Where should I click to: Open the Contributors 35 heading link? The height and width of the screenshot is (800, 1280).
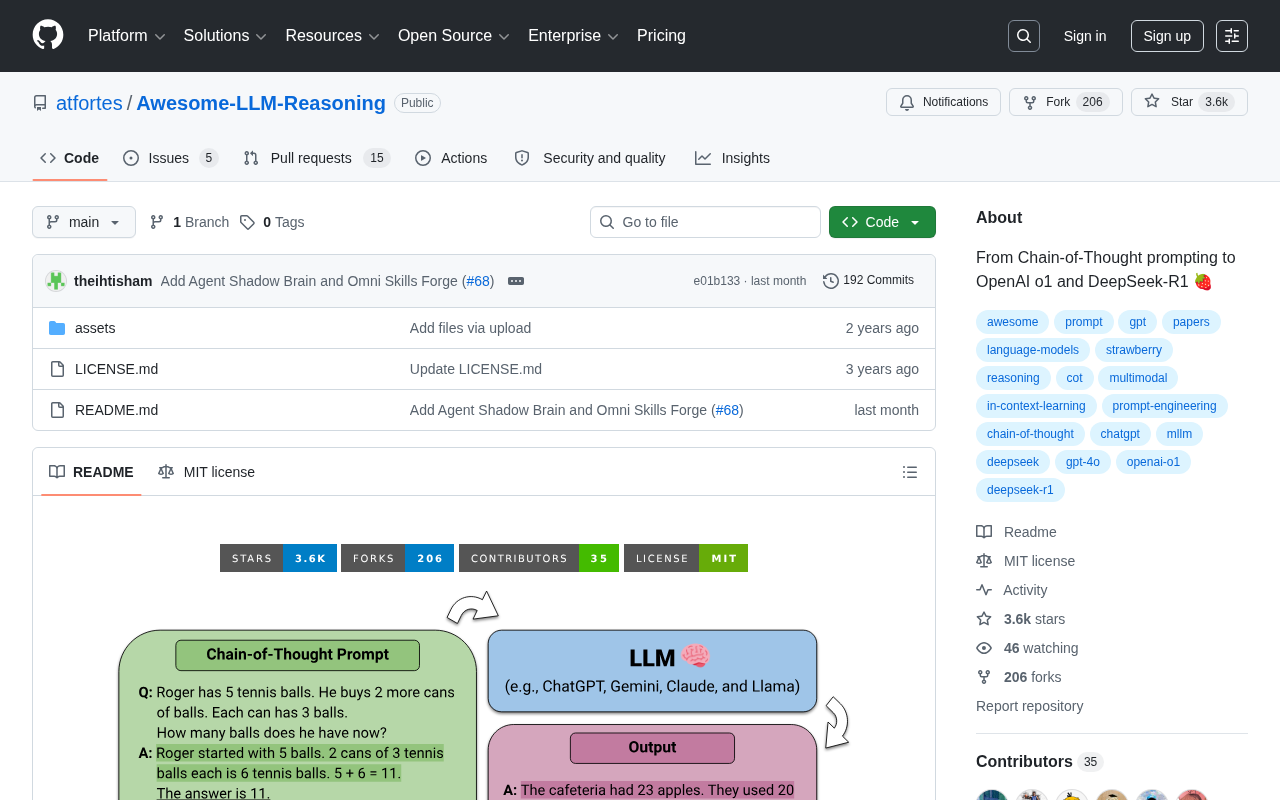point(1039,762)
